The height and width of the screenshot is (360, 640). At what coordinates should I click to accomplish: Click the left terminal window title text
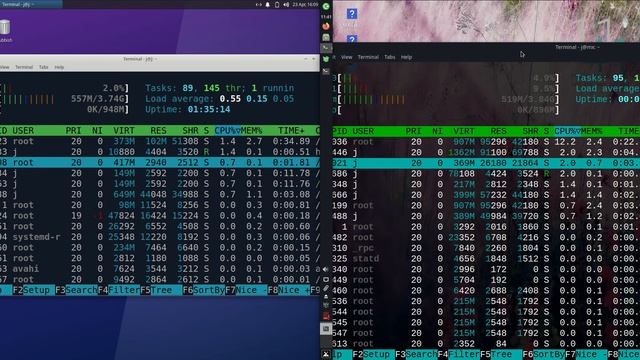140,59
